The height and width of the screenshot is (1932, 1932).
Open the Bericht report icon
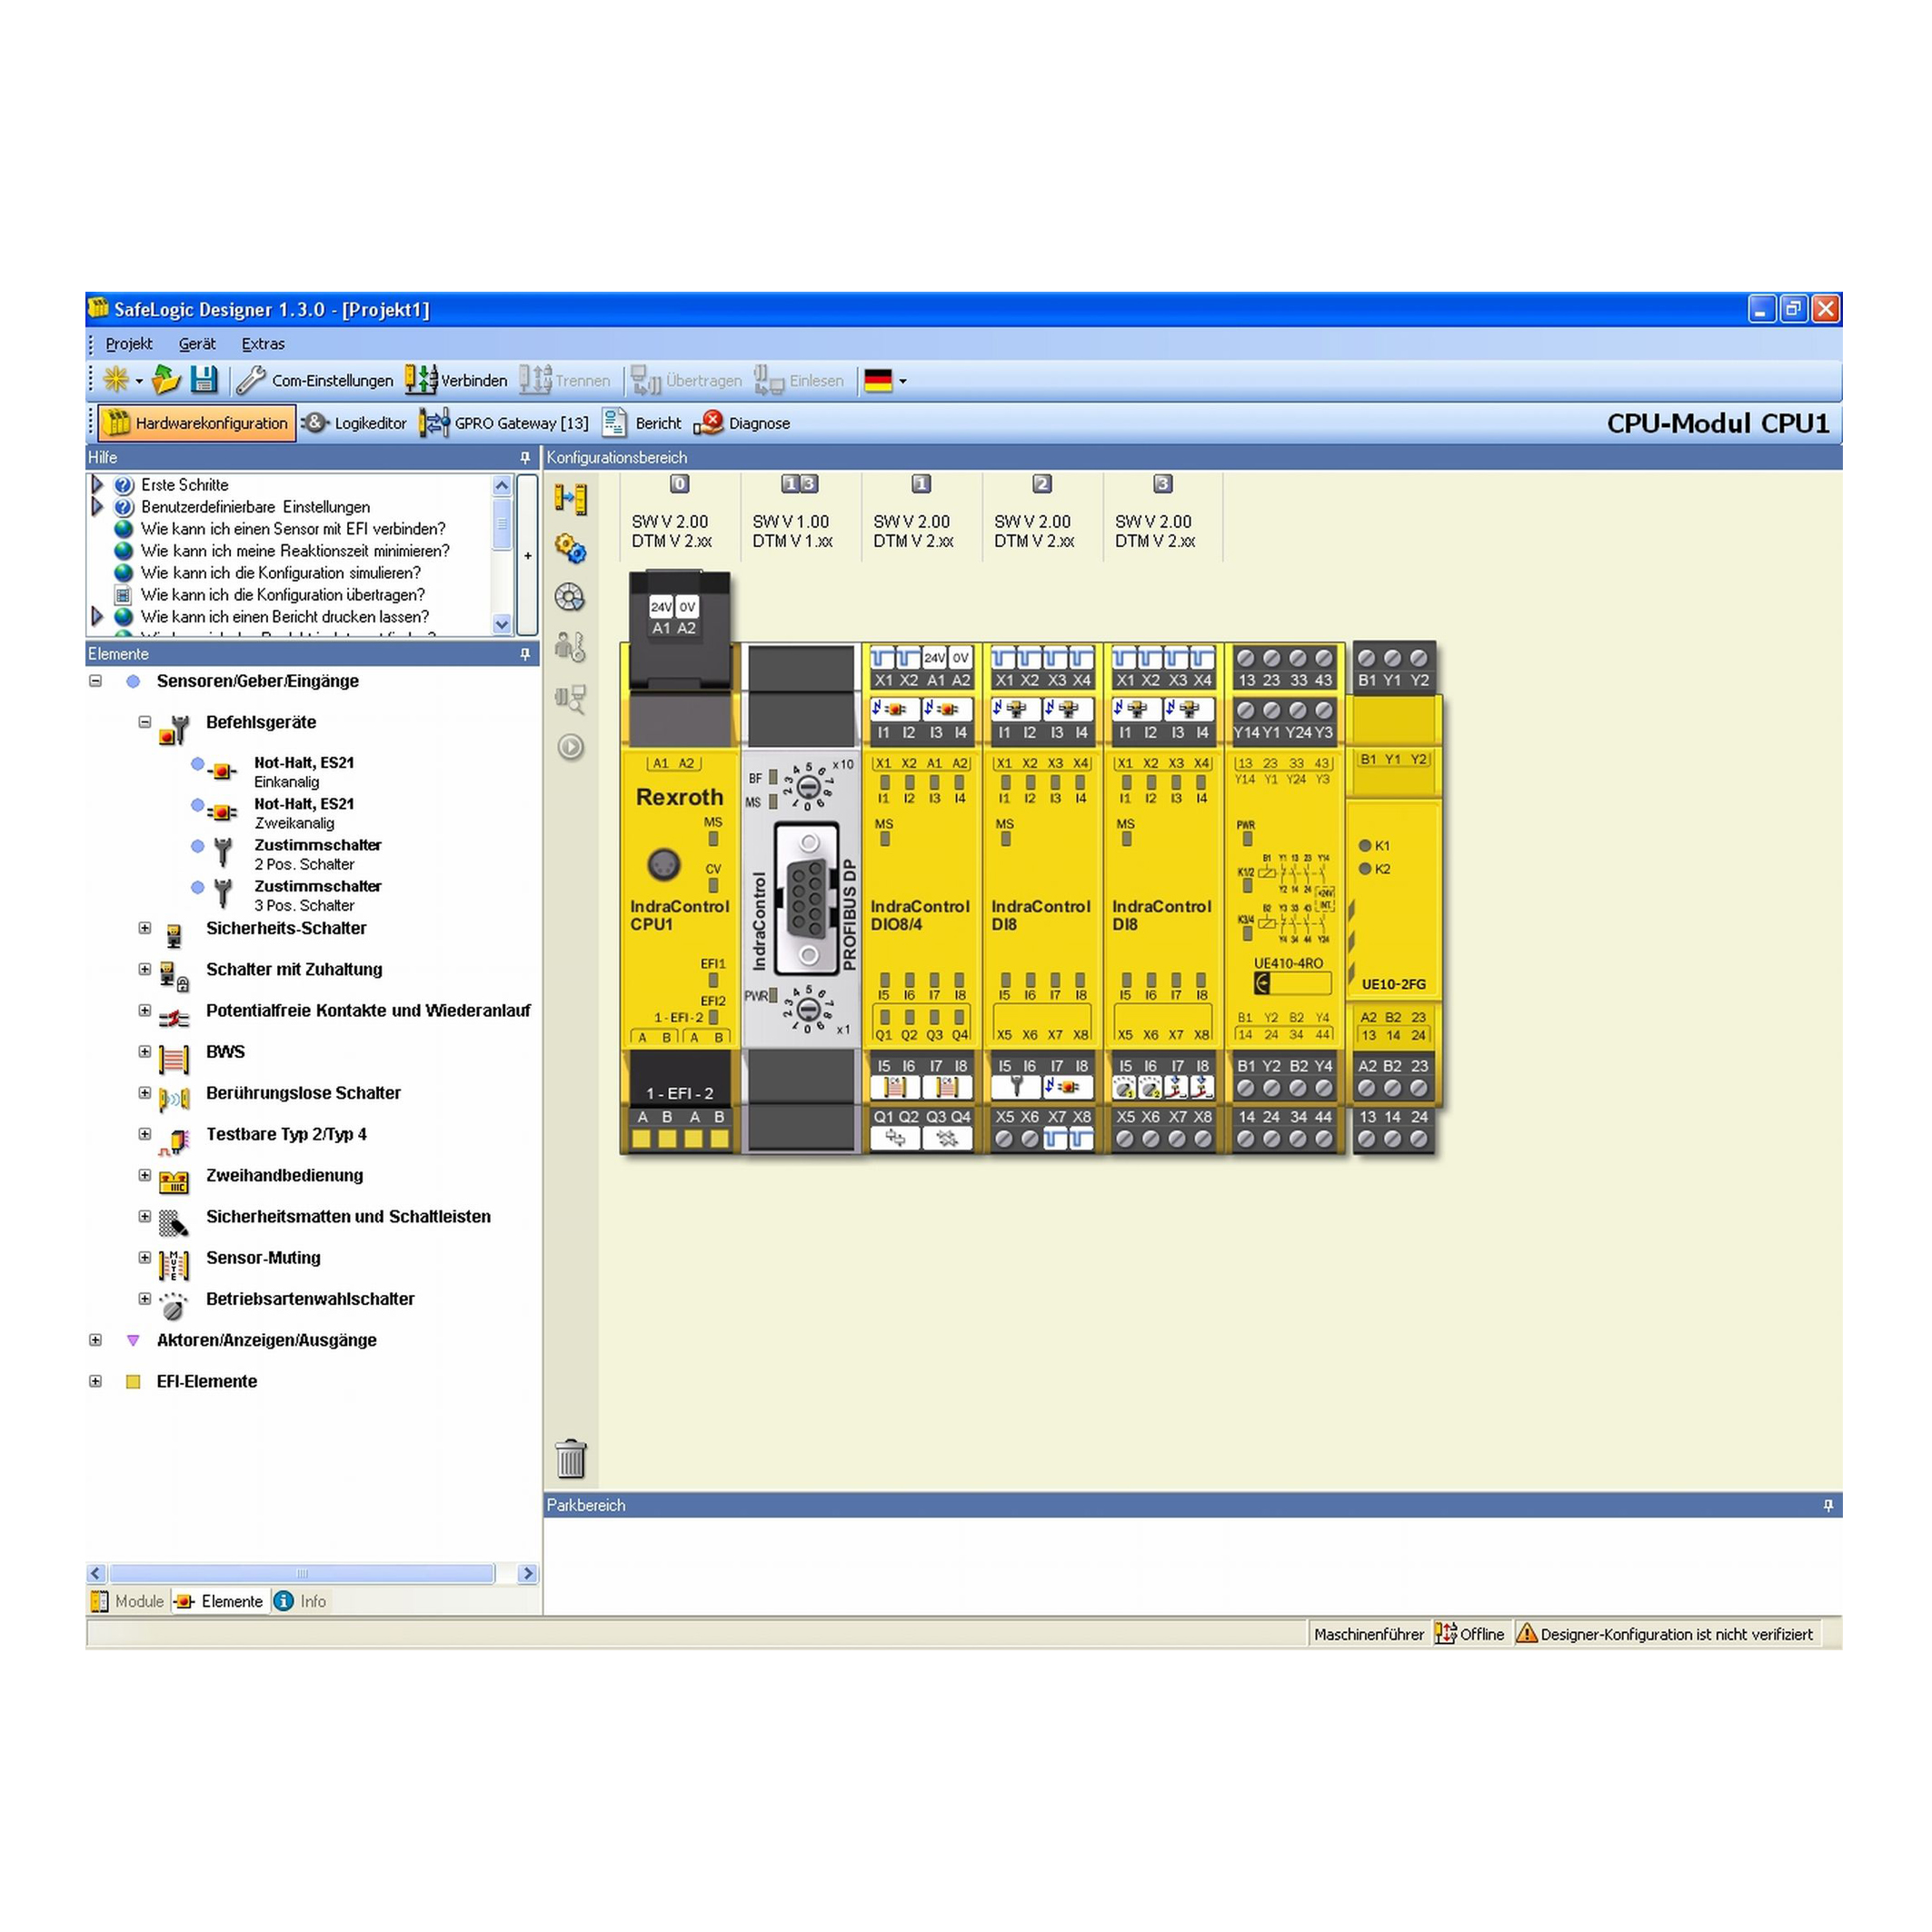615,423
